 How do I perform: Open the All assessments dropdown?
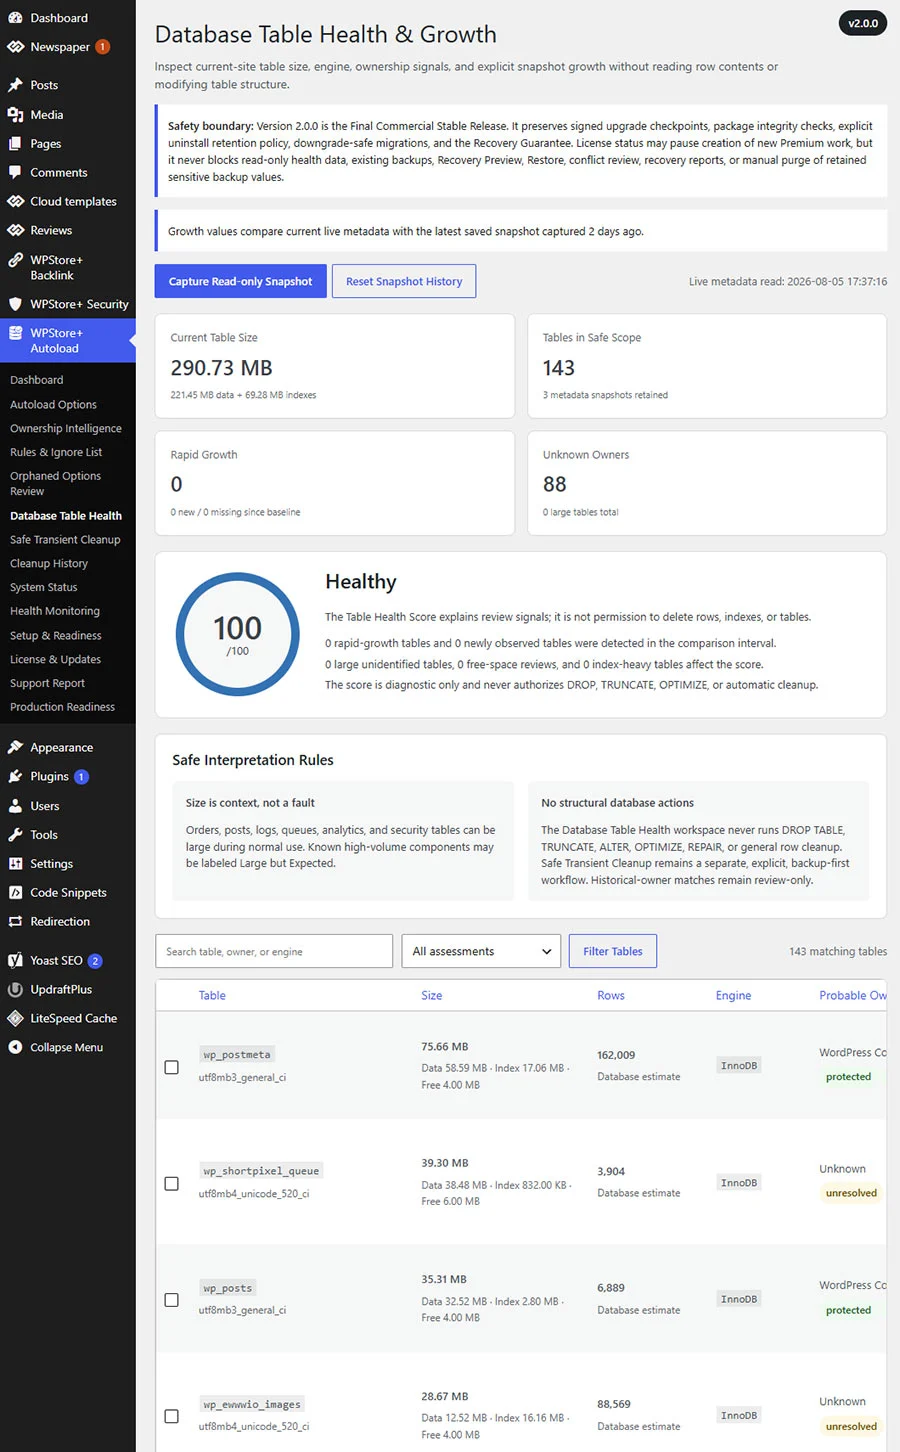(x=481, y=951)
